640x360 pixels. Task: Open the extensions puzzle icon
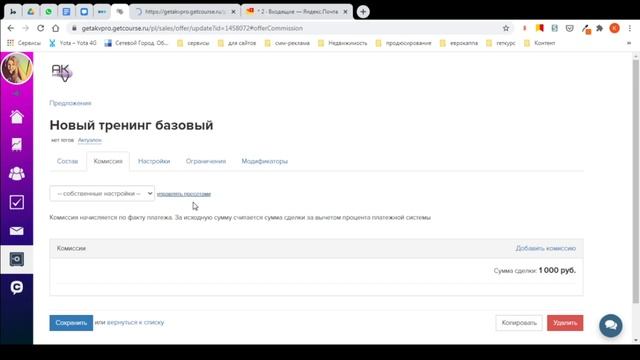click(600, 28)
